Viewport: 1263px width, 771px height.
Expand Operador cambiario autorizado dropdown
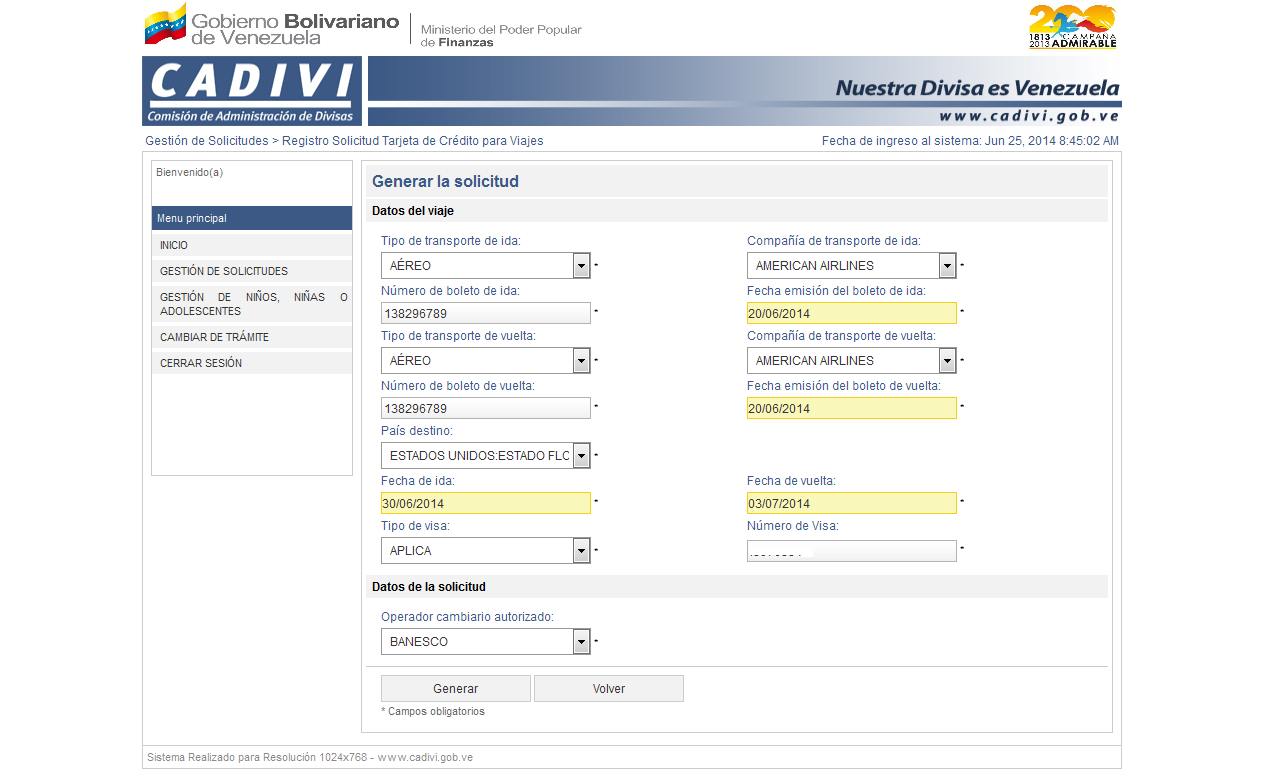tap(486, 641)
